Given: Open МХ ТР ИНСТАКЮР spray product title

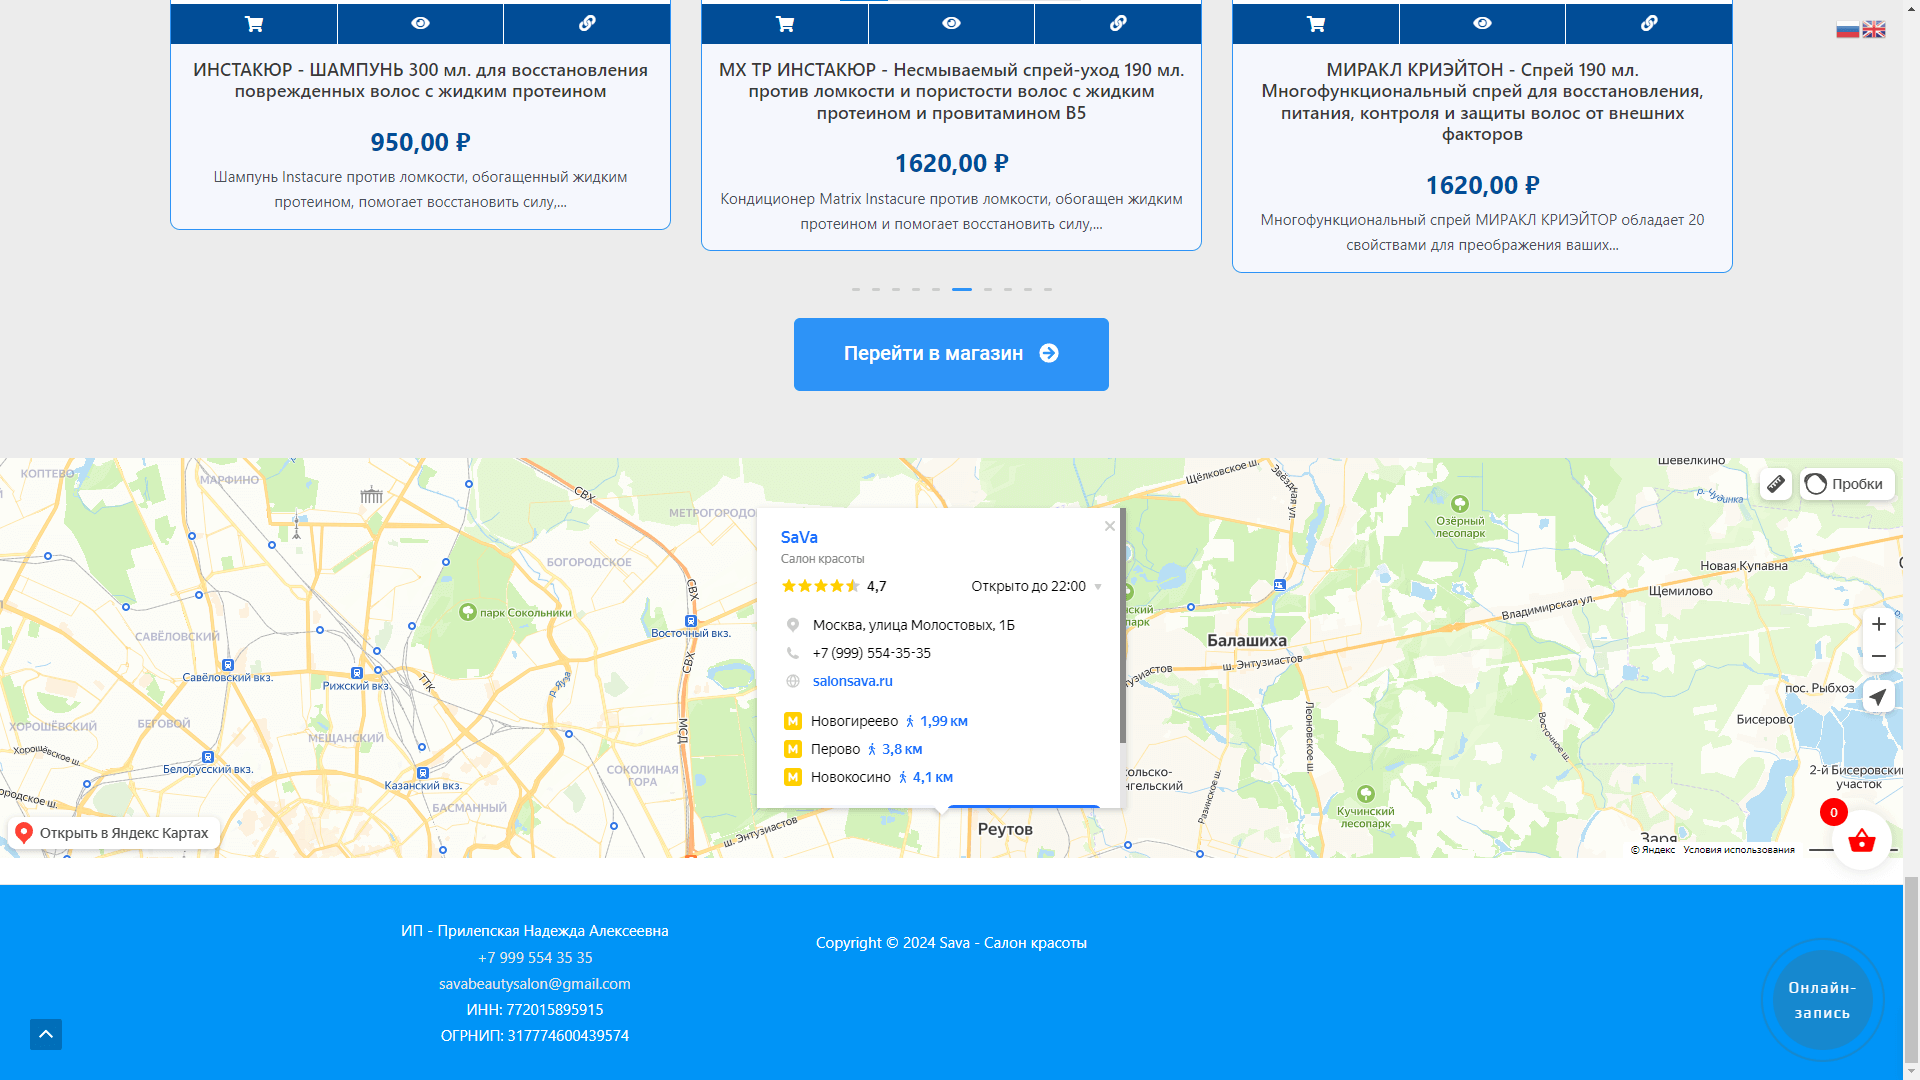Looking at the screenshot, I should point(951,91).
